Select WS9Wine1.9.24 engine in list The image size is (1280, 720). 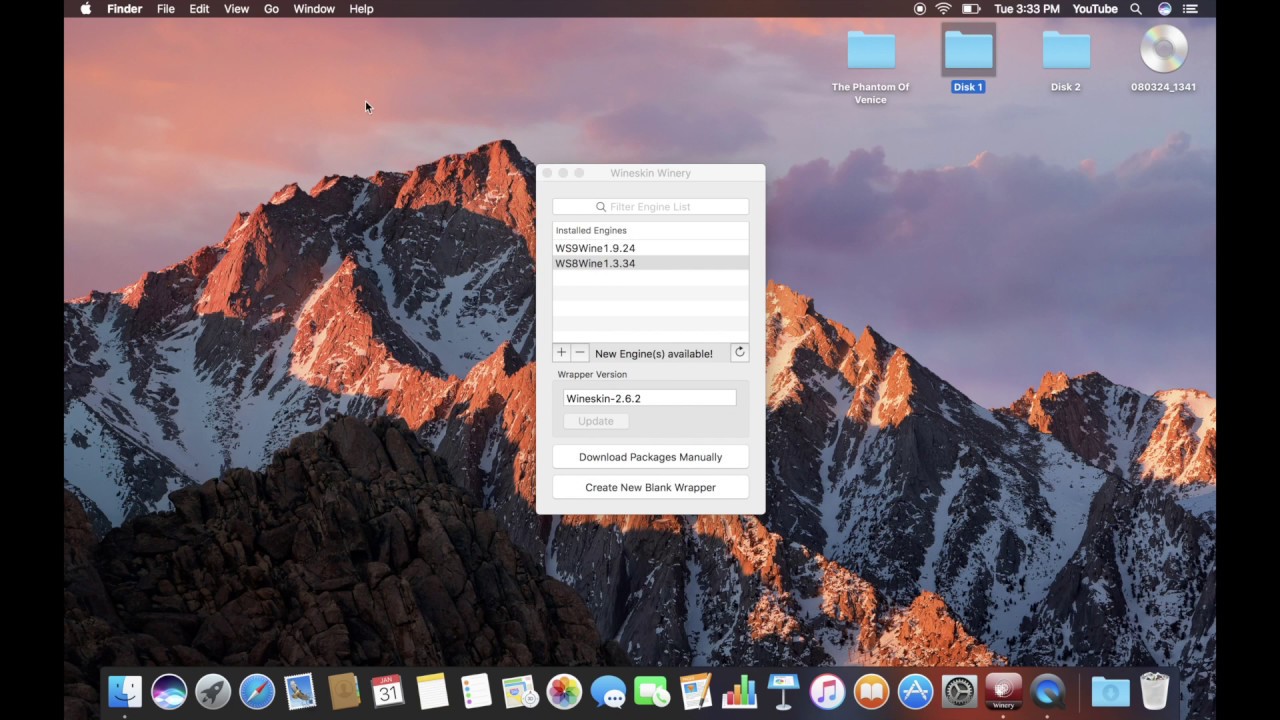point(651,248)
